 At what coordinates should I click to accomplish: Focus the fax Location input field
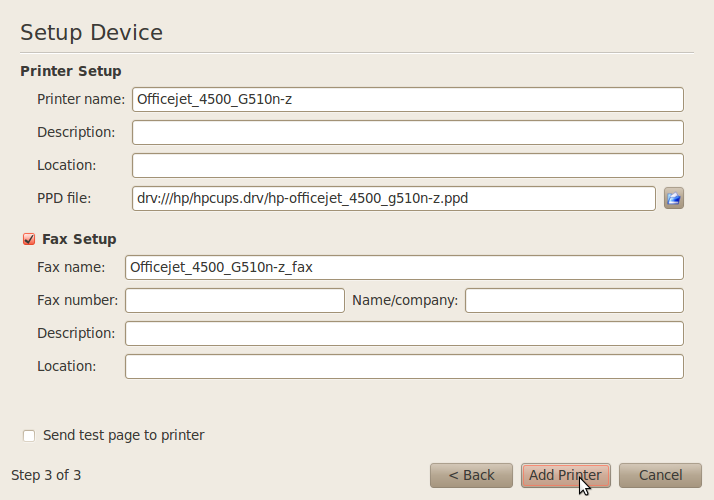[404, 366]
